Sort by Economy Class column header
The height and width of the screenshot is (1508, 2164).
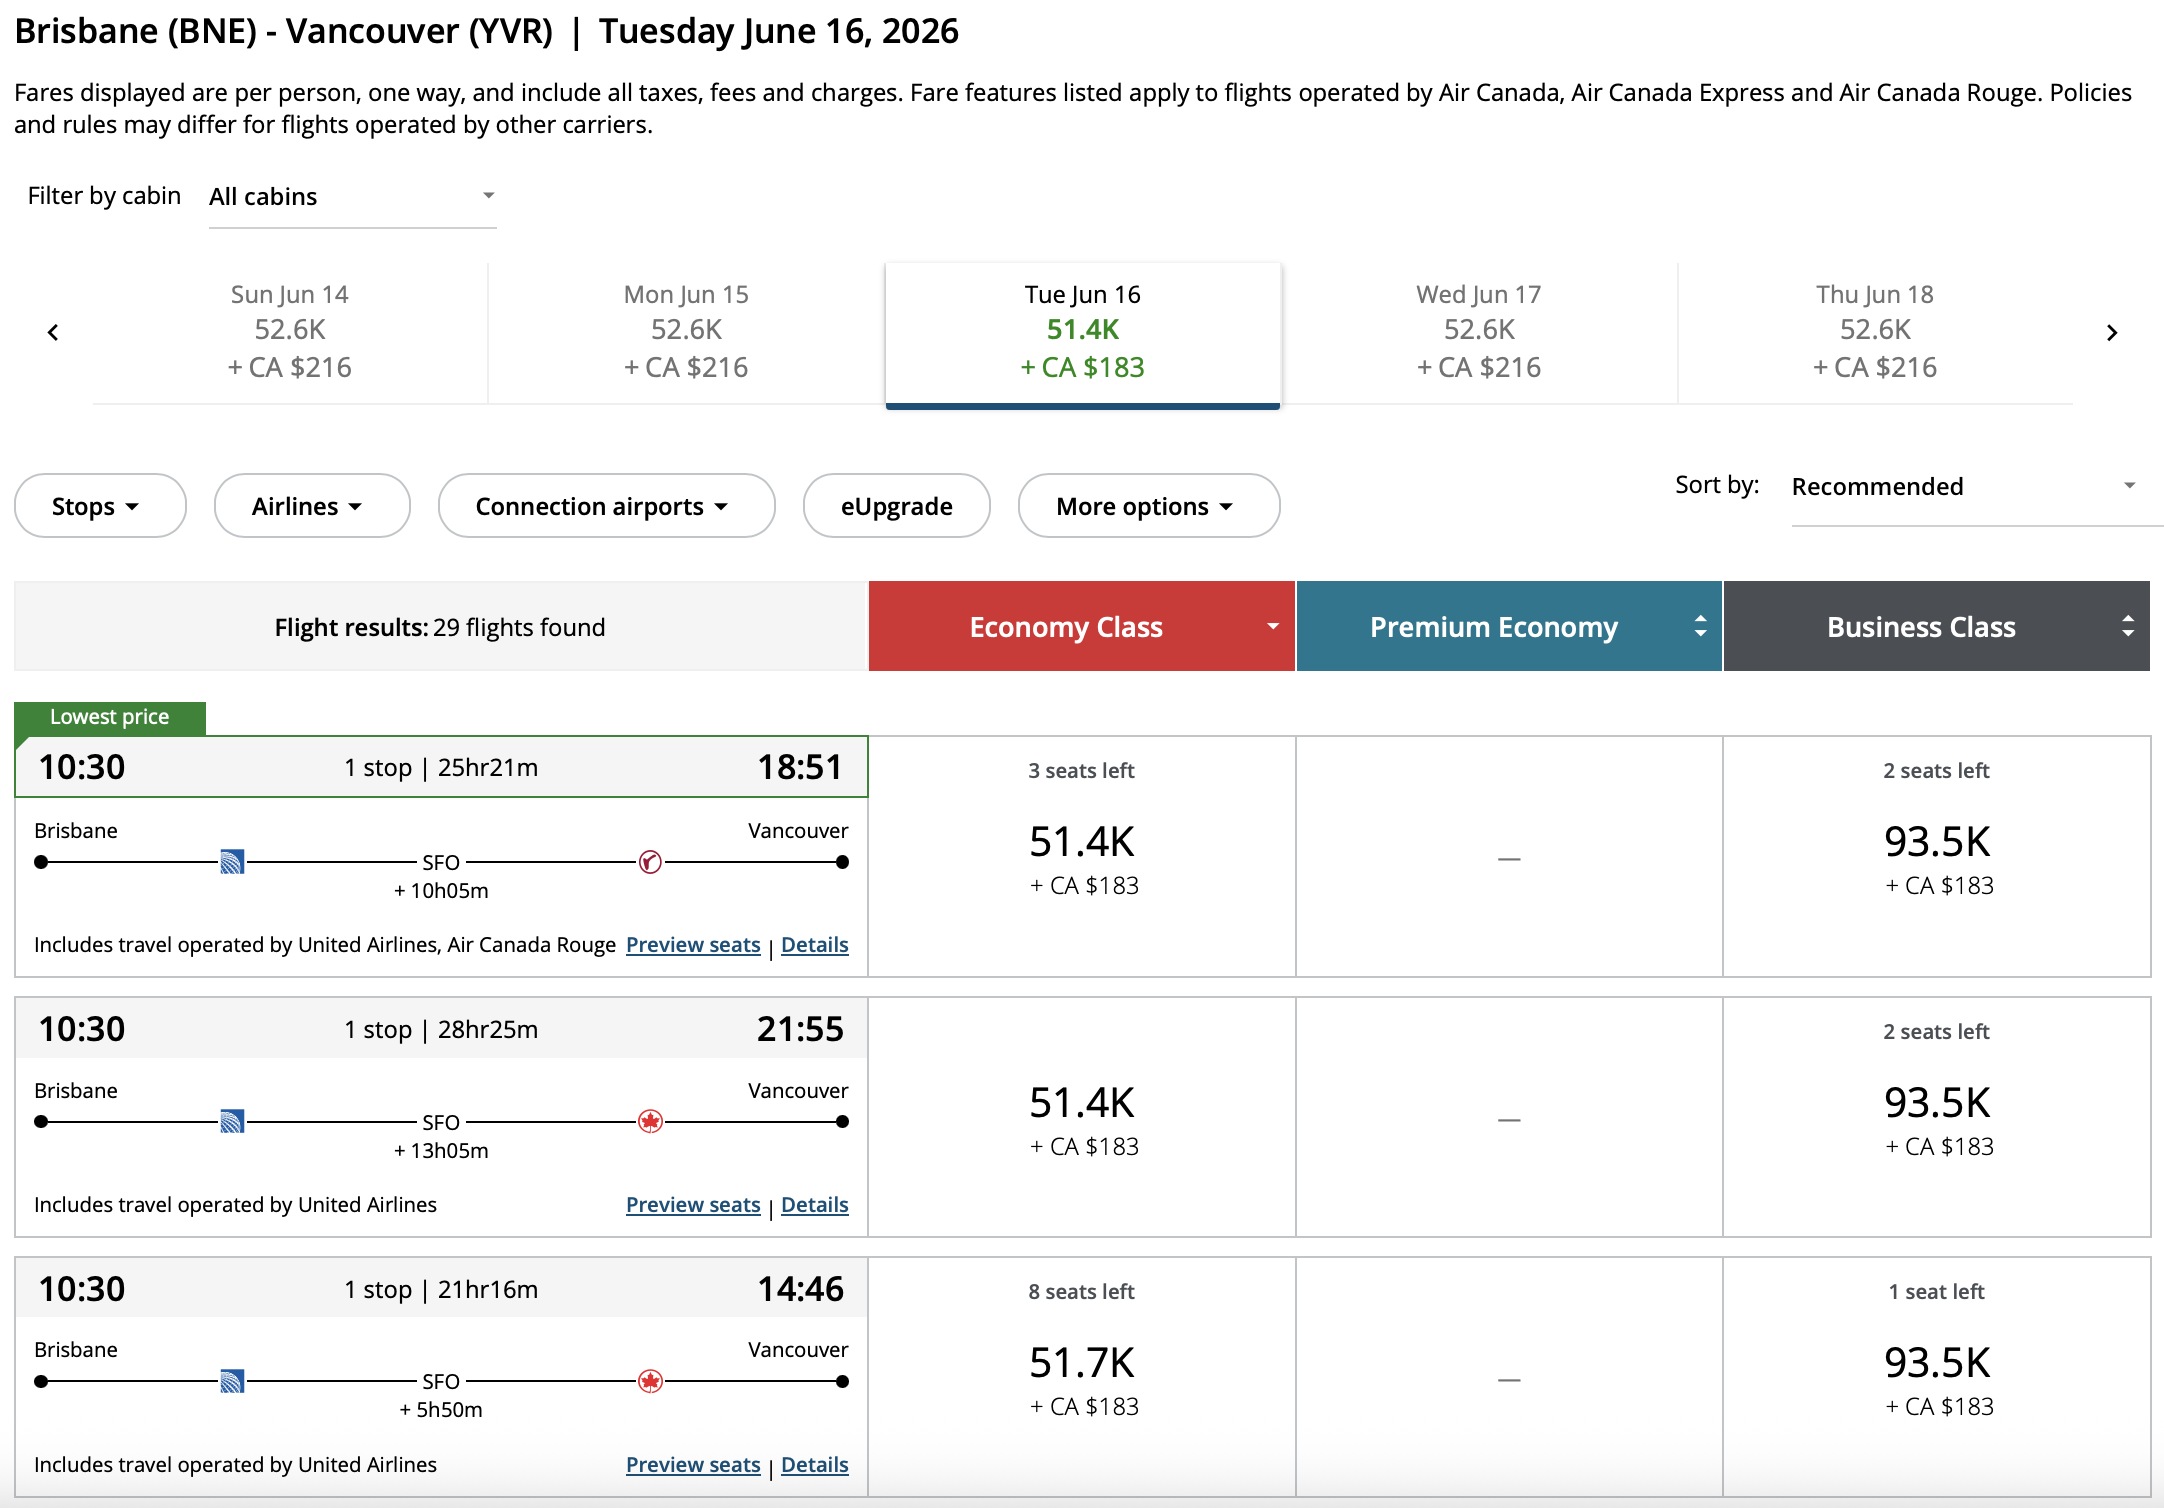1082,627
